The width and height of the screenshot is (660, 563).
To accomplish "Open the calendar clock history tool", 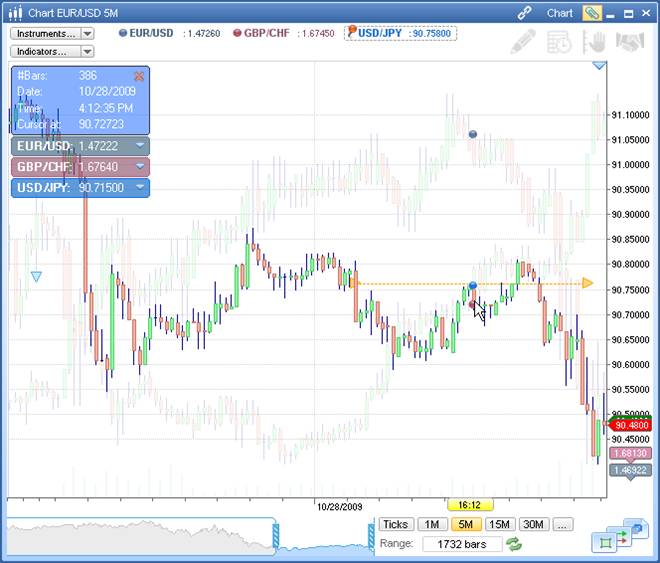I will click(559, 42).
